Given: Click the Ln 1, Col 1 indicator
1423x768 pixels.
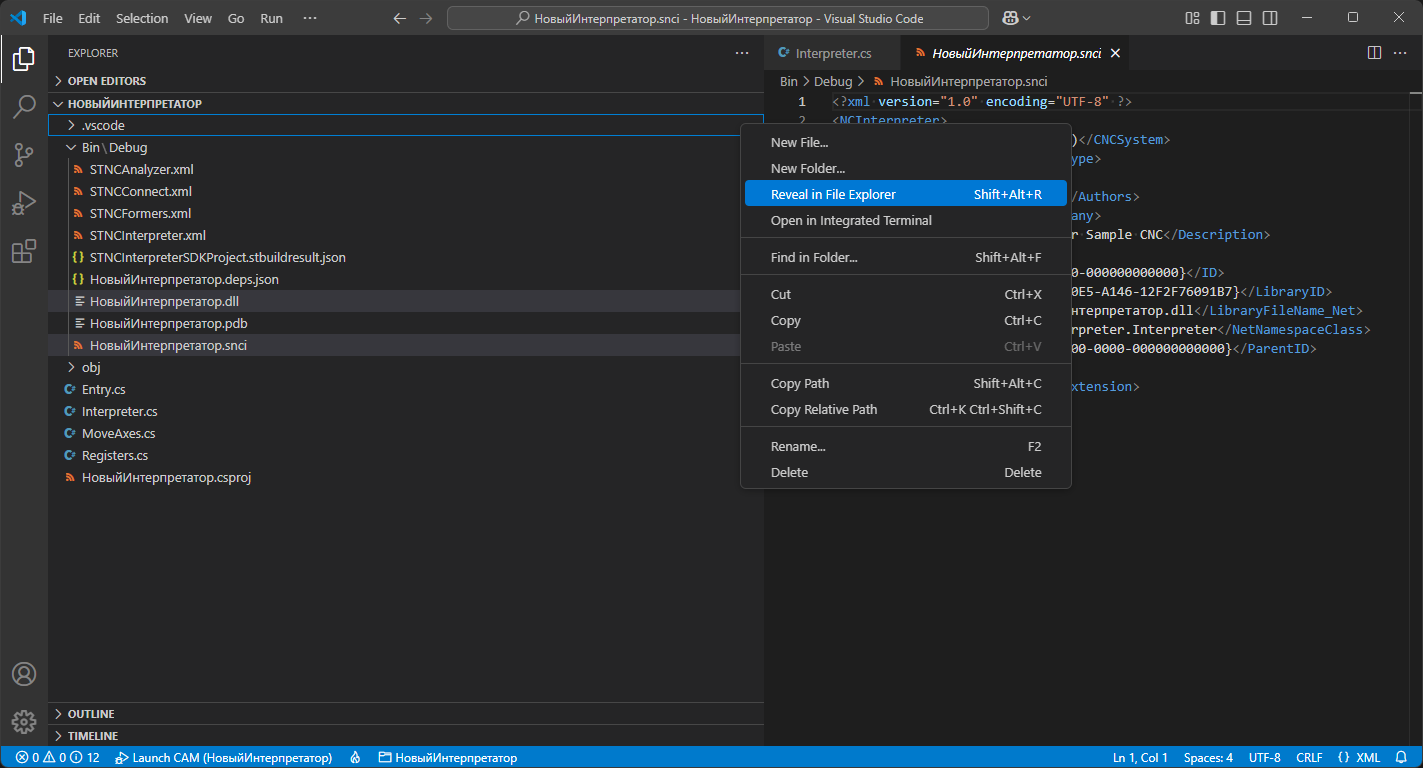Looking at the screenshot, I should click(1141, 758).
